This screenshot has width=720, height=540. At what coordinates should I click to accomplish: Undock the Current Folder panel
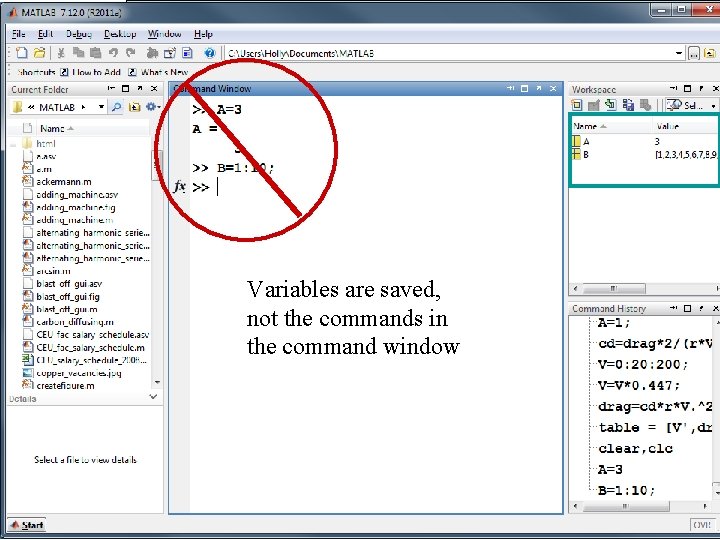click(x=140, y=89)
